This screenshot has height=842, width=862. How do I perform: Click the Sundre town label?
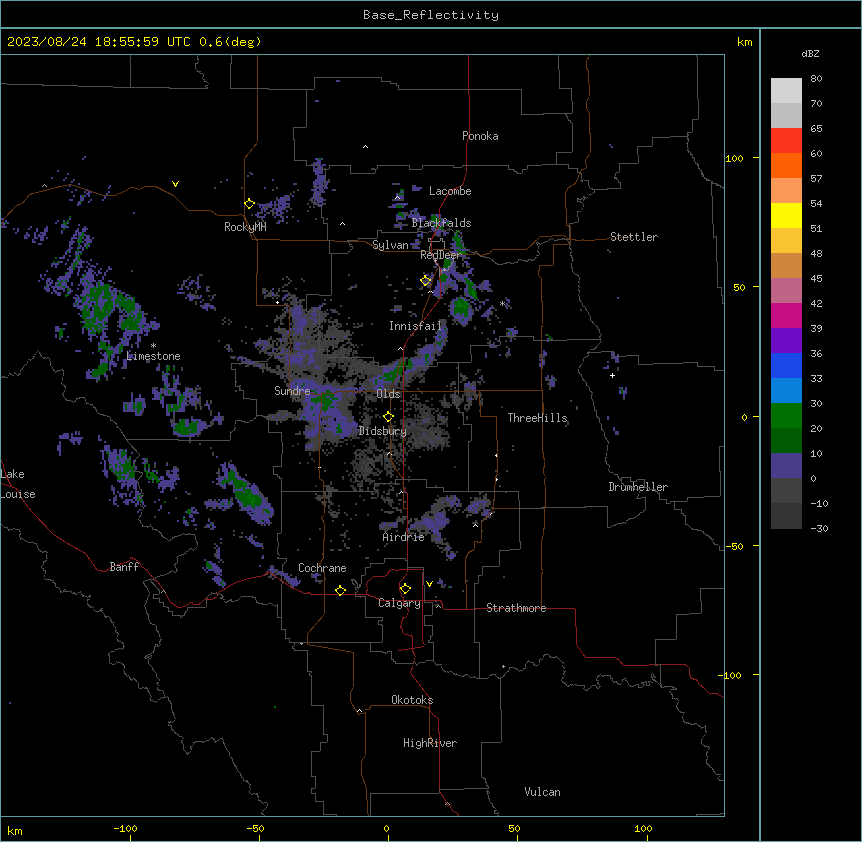[x=292, y=391]
